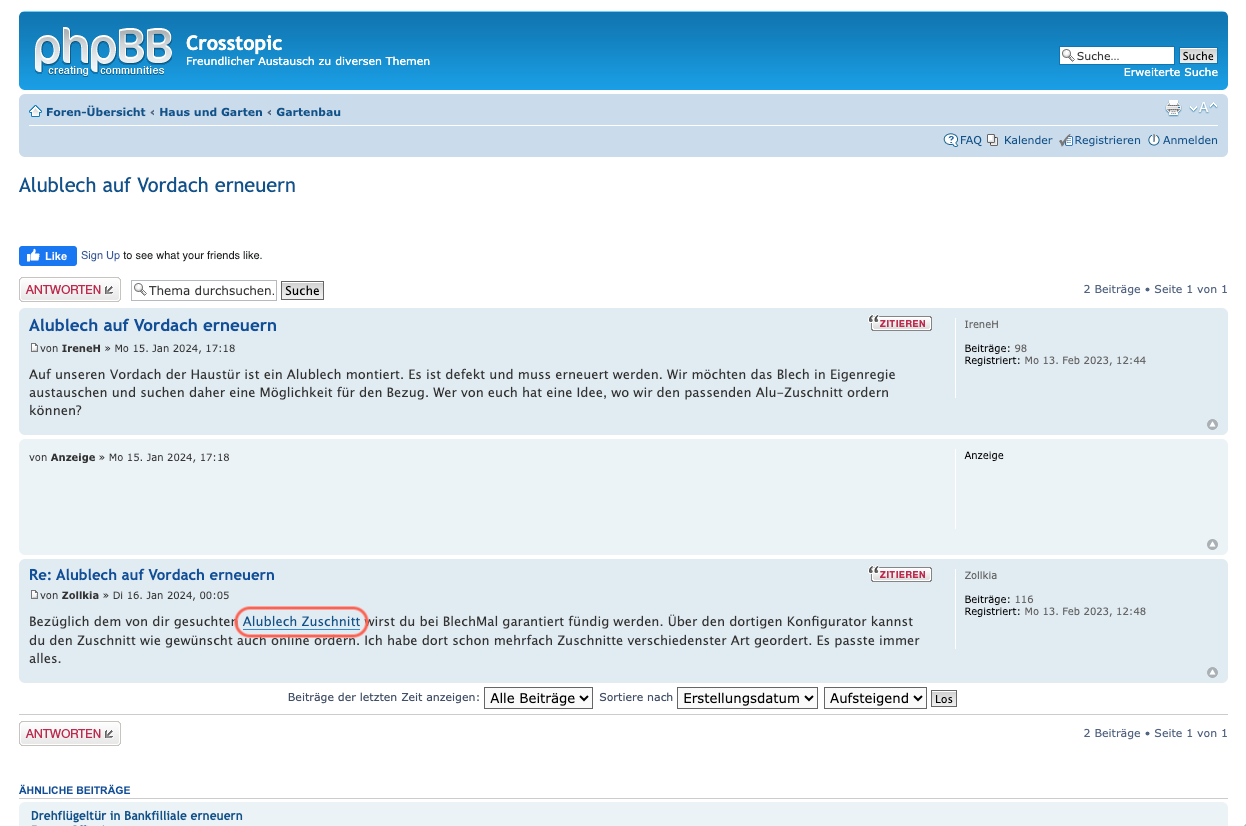Decrease font size with the down chevron icon
Screen dimensions: 1246x826
click(x=1193, y=107)
